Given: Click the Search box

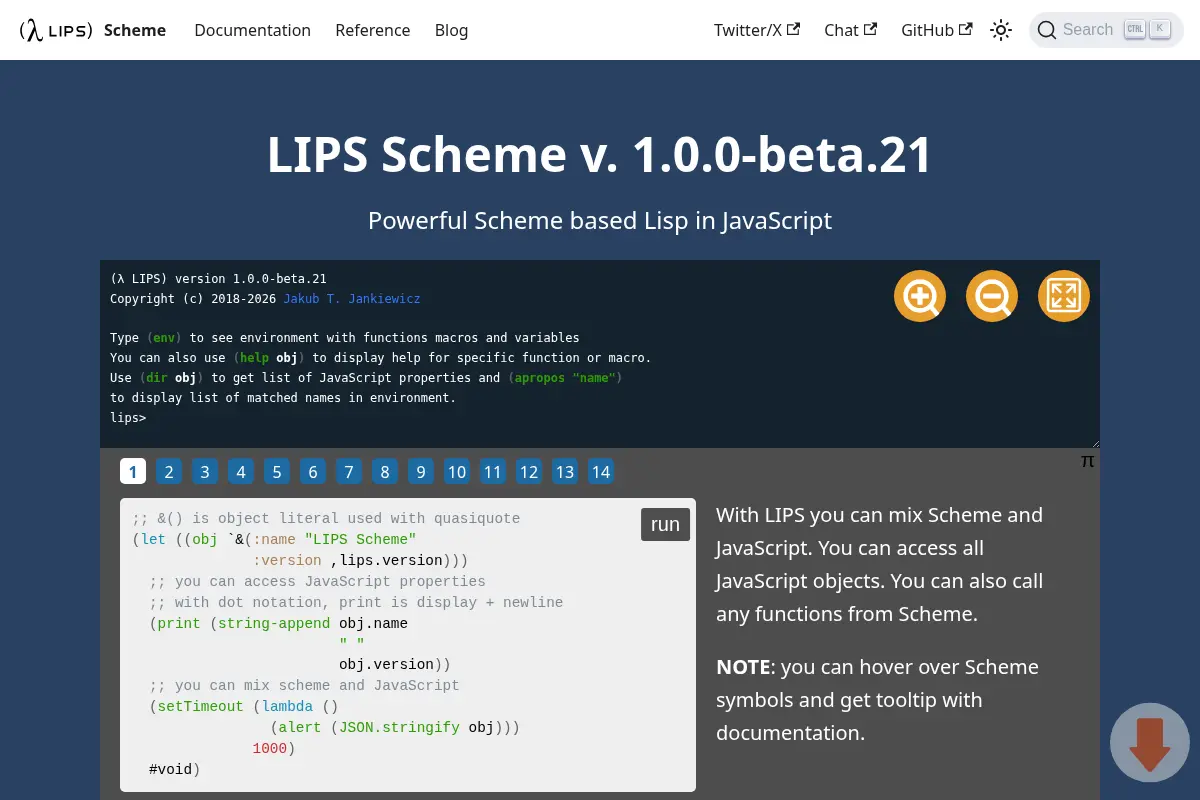Looking at the screenshot, I should click(x=1106, y=30).
